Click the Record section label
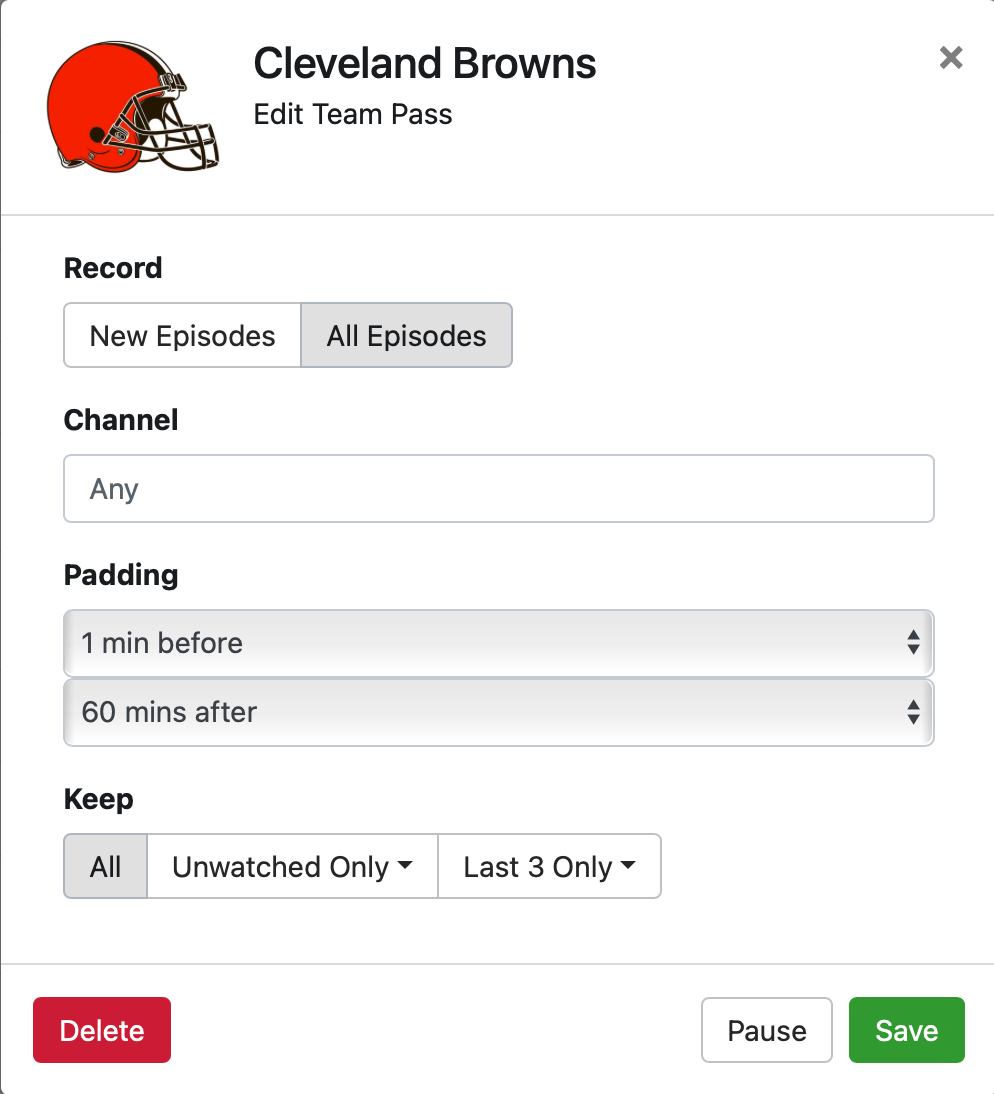The width and height of the screenshot is (994, 1094). [113, 268]
